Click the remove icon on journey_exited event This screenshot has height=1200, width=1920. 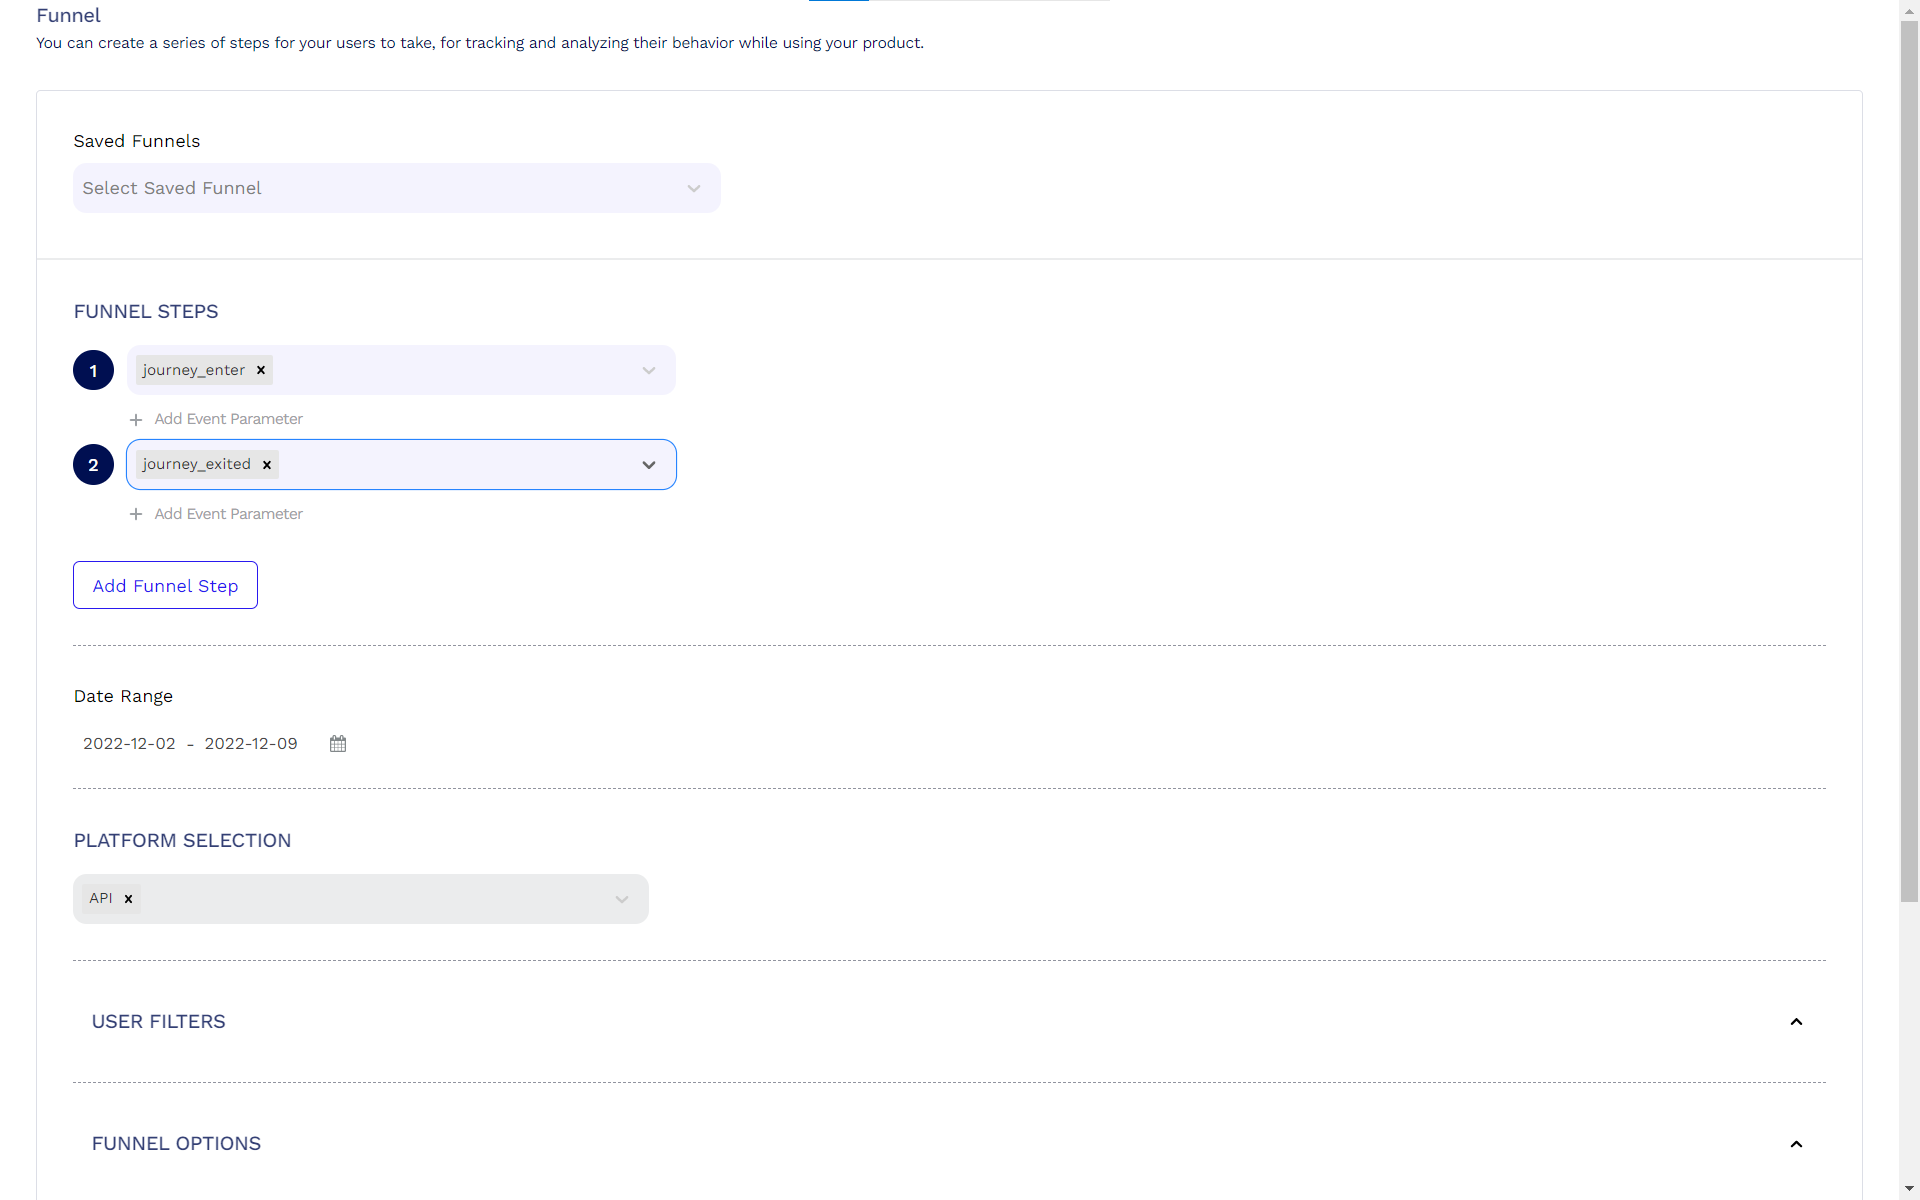pyautogui.click(x=267, y=463)
